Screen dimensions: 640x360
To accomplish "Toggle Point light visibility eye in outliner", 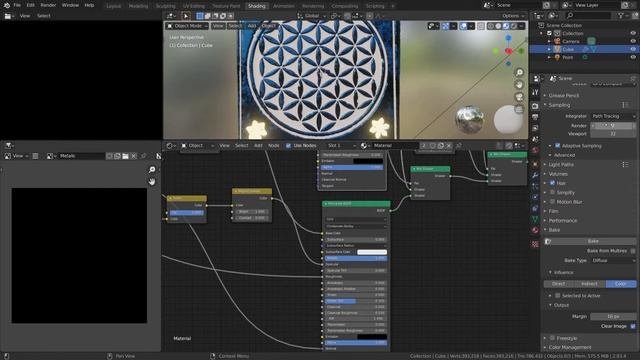I will [x=633, y=57].
